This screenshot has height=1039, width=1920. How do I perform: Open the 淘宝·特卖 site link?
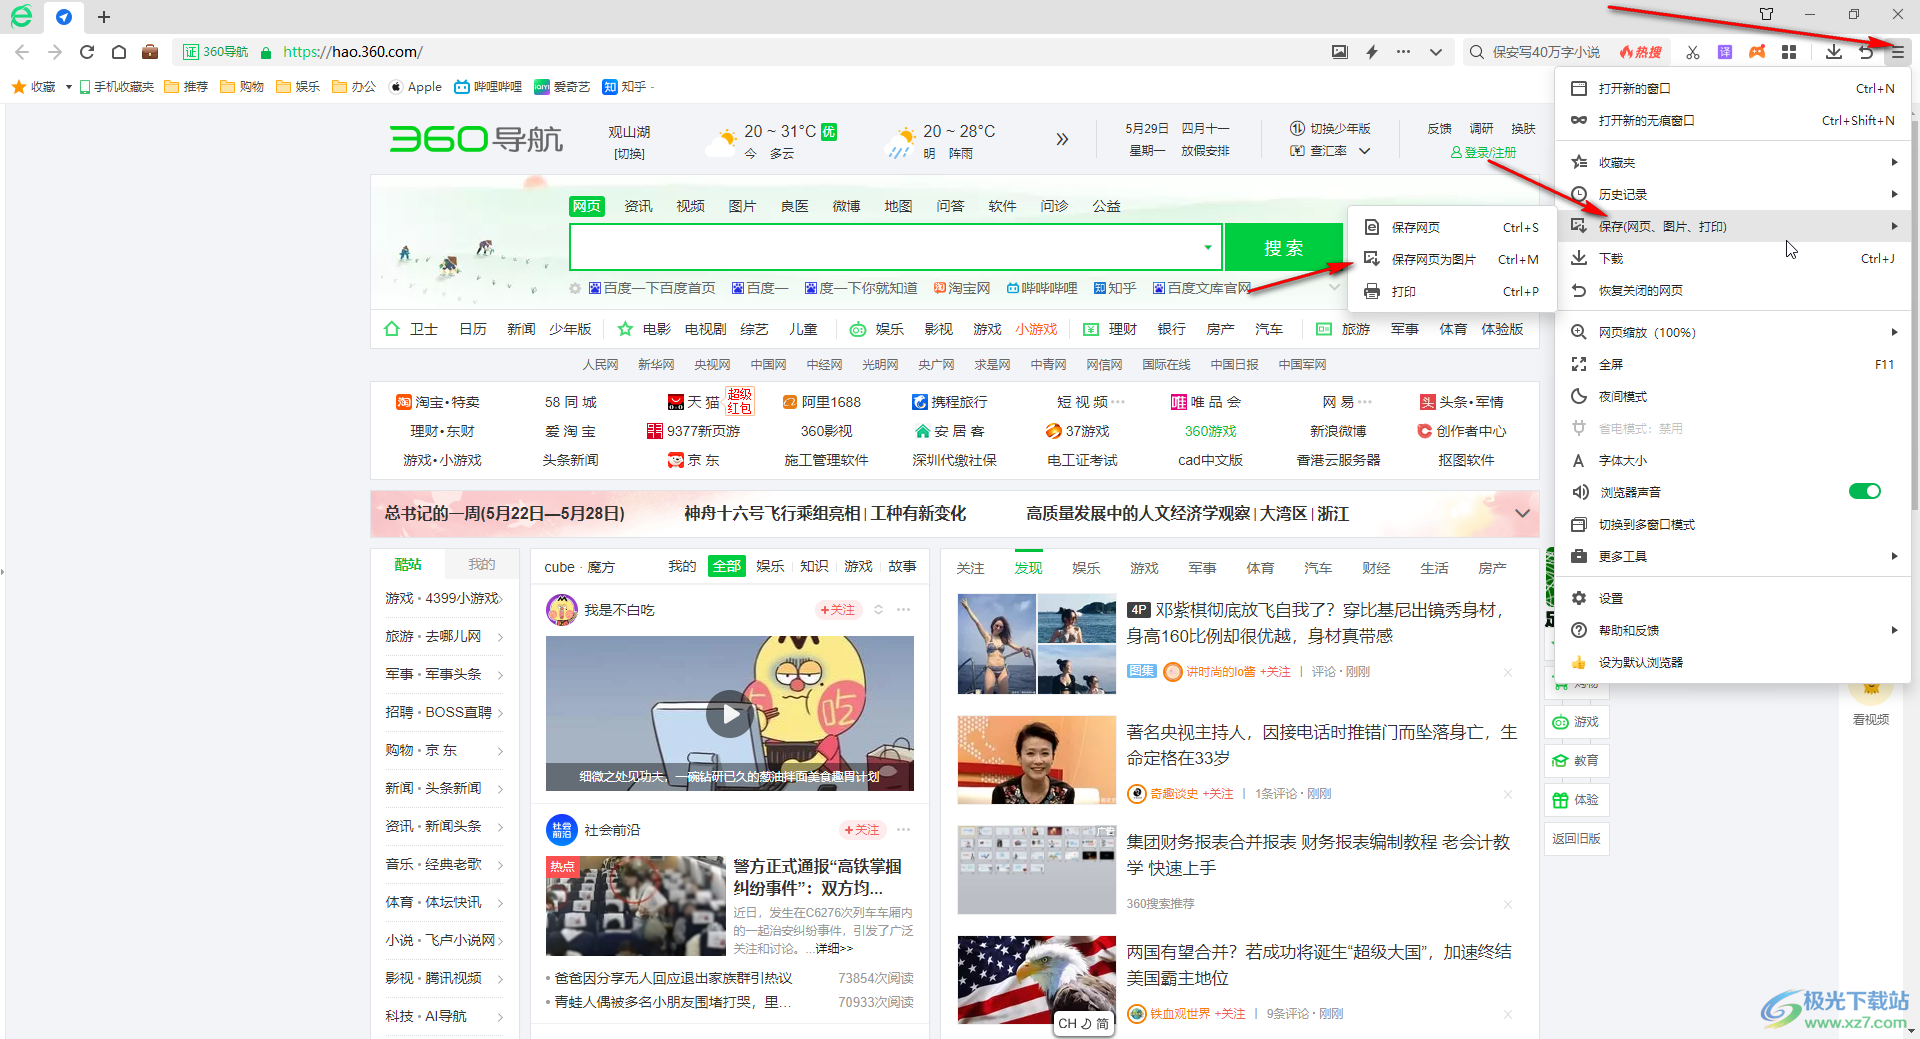pyautogui.click(x=438, y=402)
